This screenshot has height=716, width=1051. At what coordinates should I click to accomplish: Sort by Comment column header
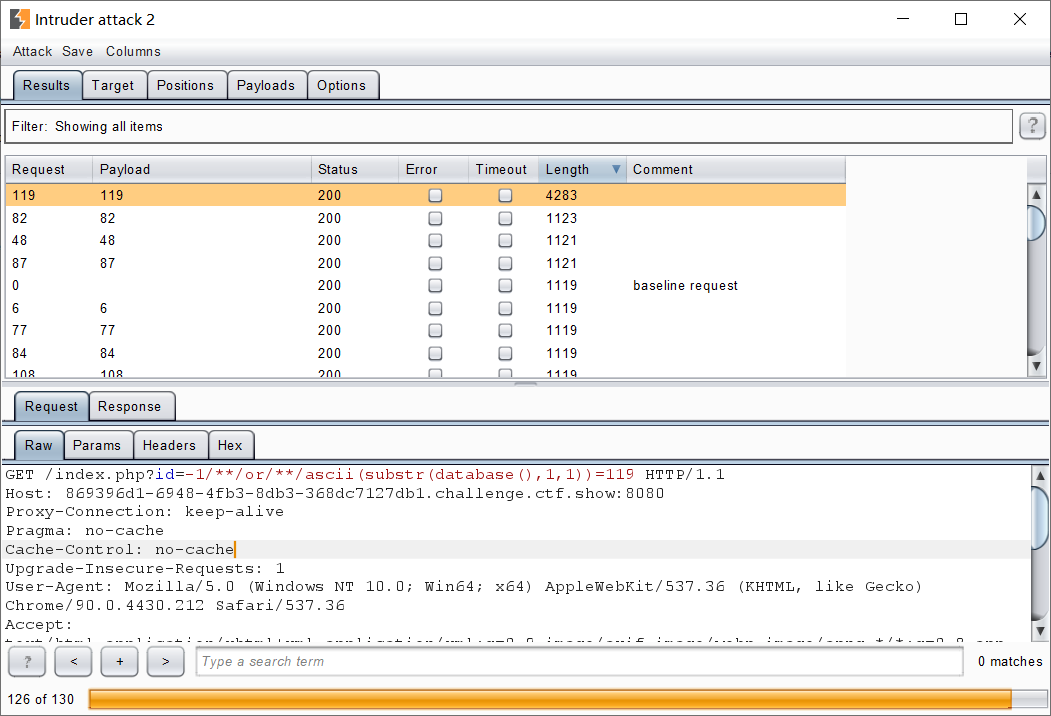735,169
